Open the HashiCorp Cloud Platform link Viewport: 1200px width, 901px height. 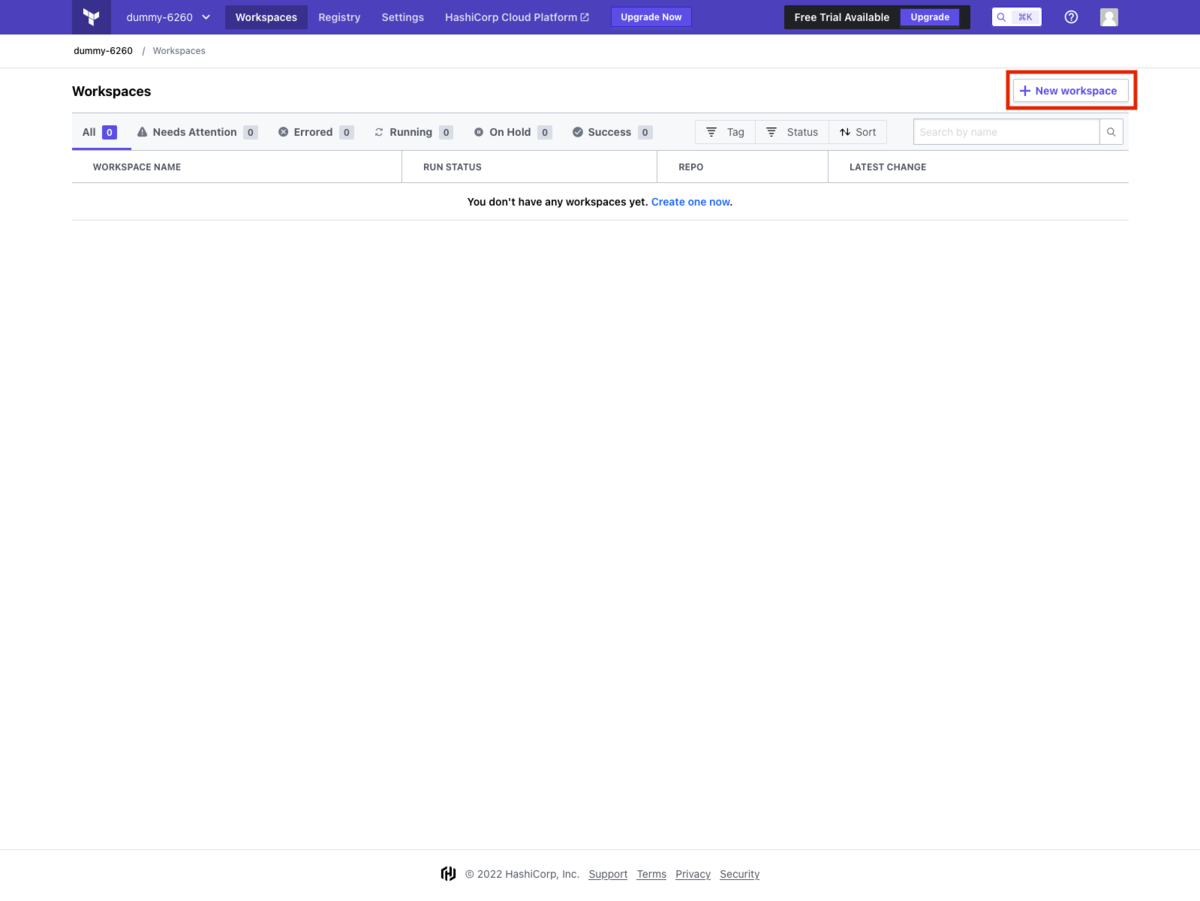(517, 17)
